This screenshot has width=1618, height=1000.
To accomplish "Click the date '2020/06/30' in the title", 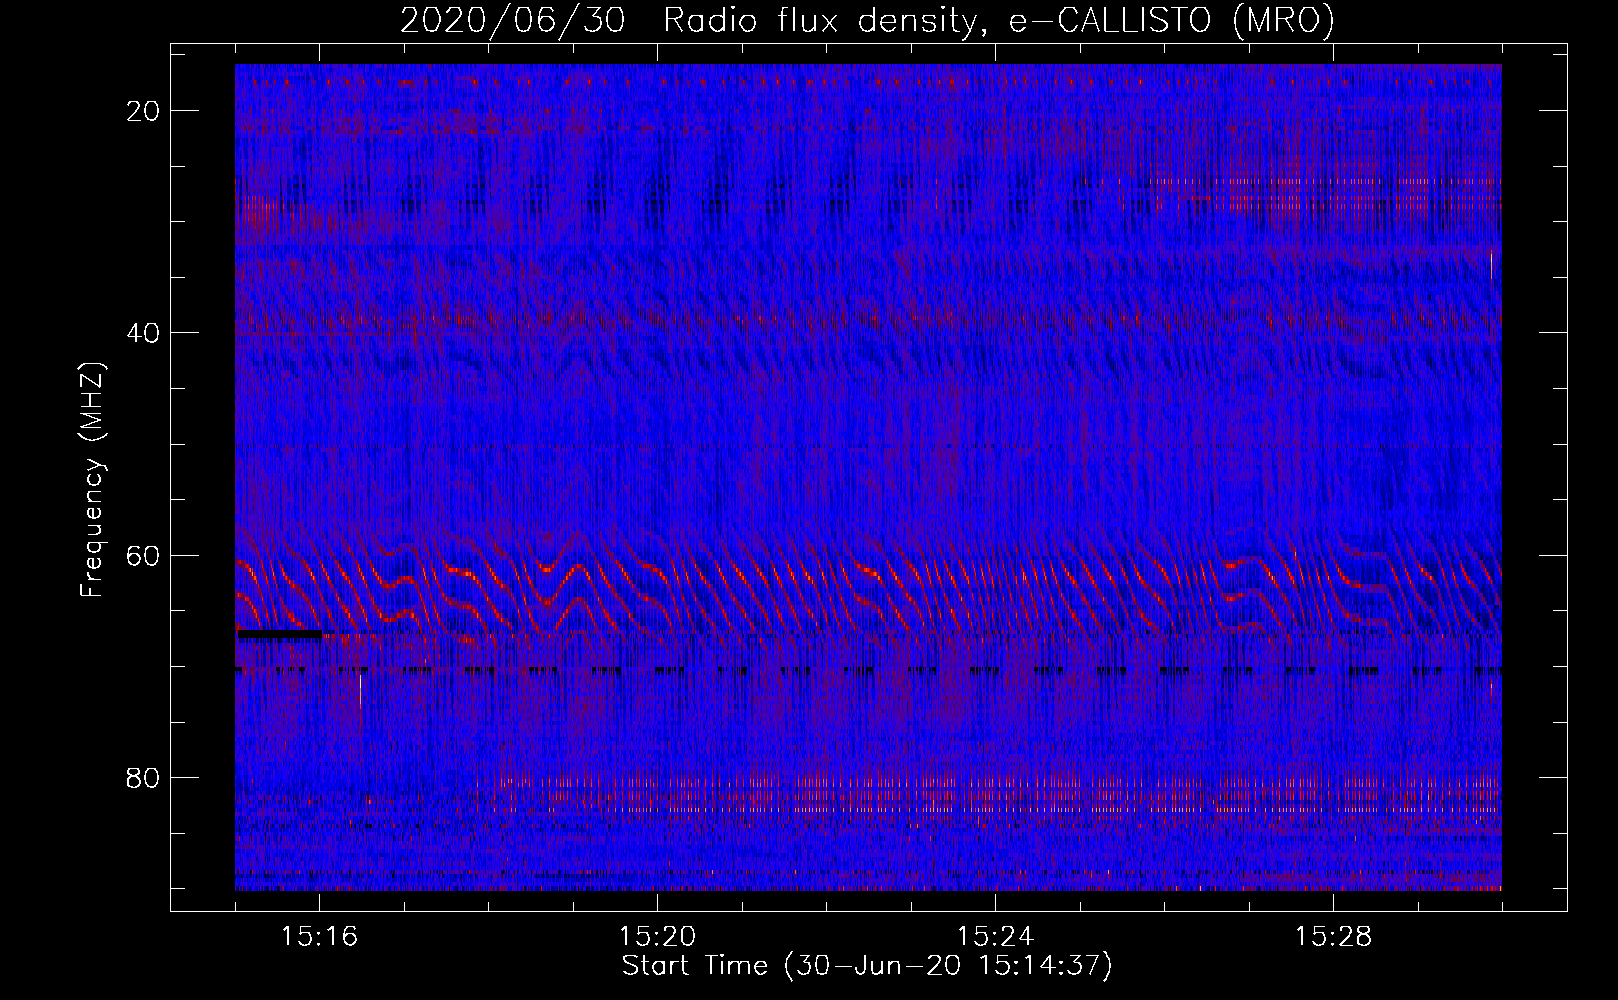I will tap(513, 20).
